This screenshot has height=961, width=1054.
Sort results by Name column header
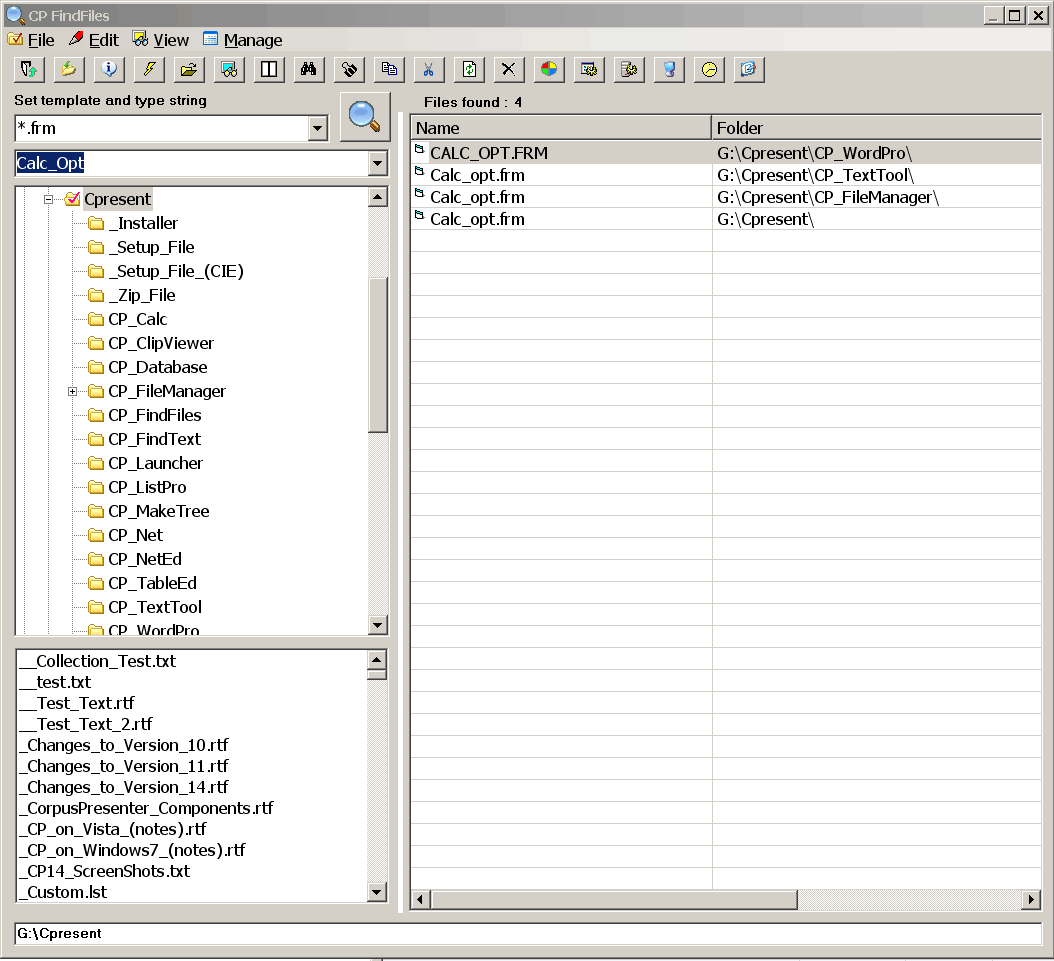[x=560, y=127]
